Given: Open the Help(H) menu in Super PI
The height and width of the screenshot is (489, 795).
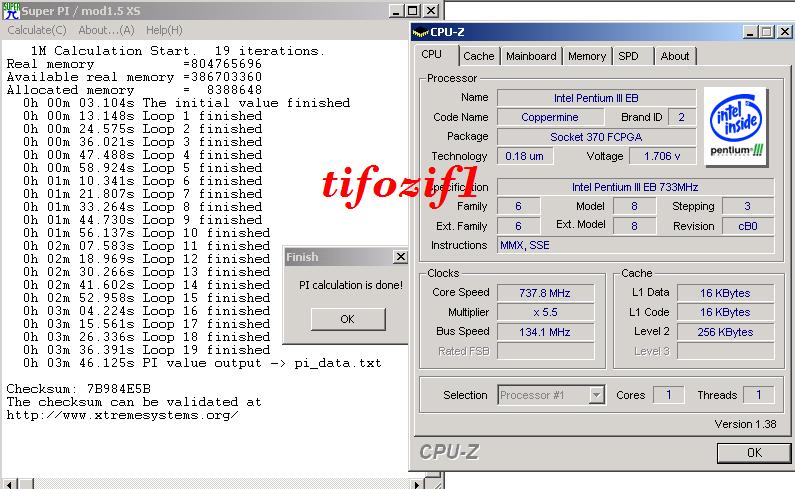Looking at the screenshot, I should [x=164, y=30].
